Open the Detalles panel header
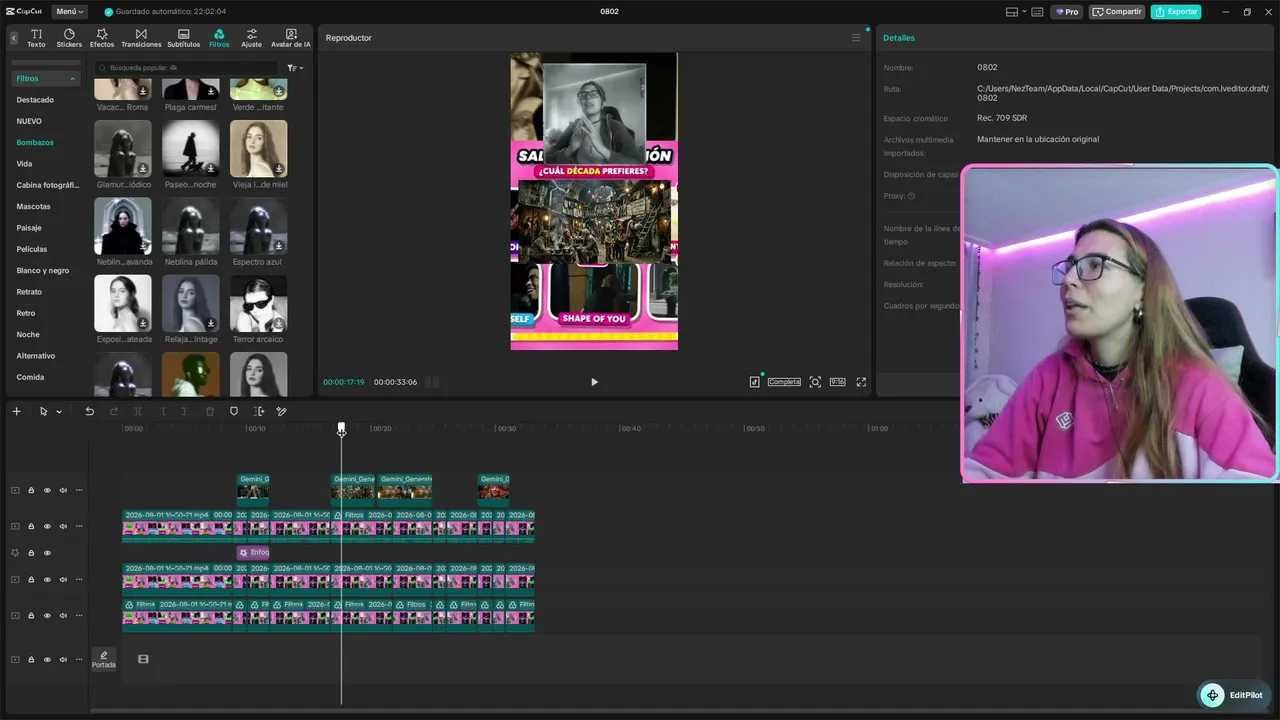Viewport: 1280px width, 720px height. (899, 38)
